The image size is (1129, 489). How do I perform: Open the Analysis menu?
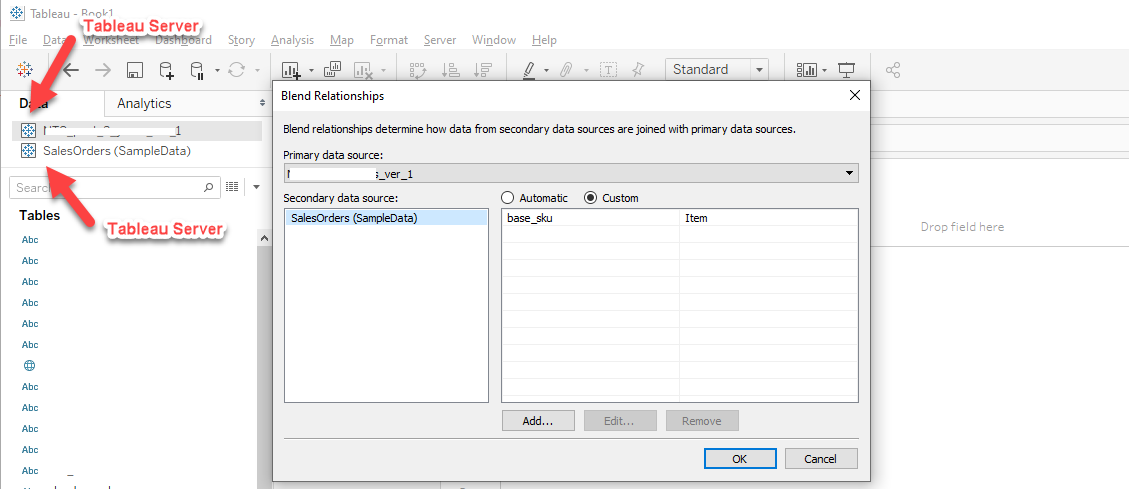(292, 40)
